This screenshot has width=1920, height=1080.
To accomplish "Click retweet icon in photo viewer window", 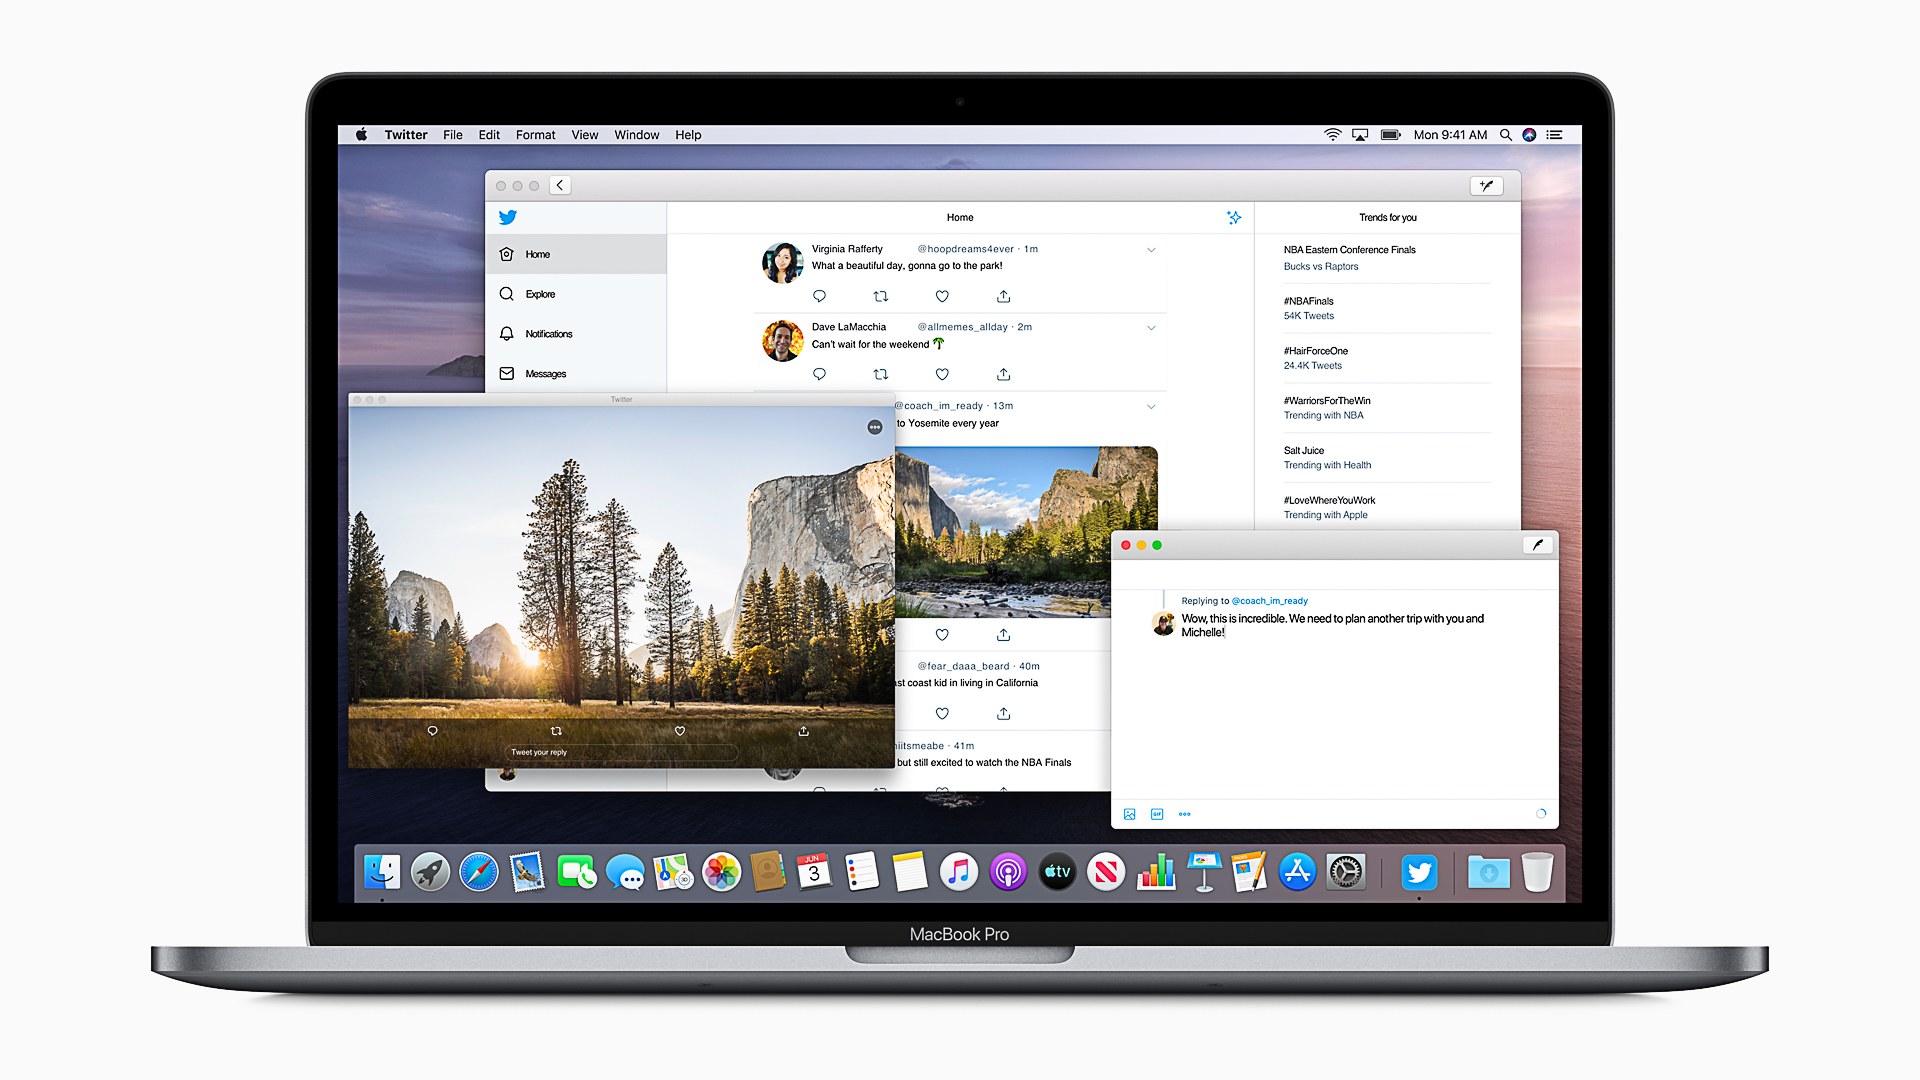I will (x=556, y=731).
